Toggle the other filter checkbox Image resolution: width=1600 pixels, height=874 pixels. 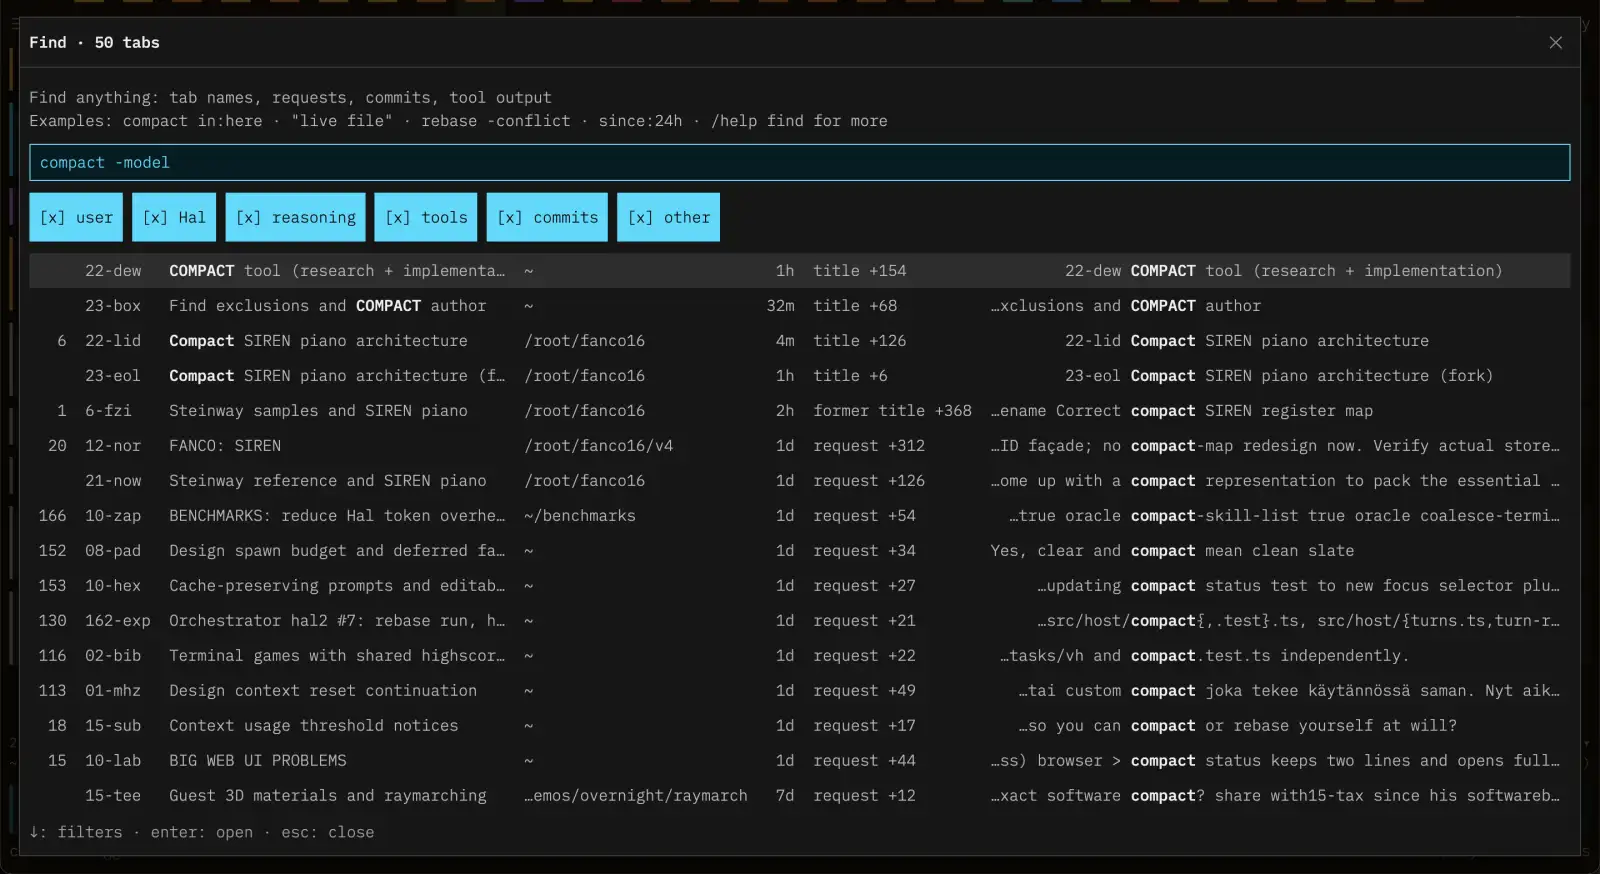coord(668,217)
